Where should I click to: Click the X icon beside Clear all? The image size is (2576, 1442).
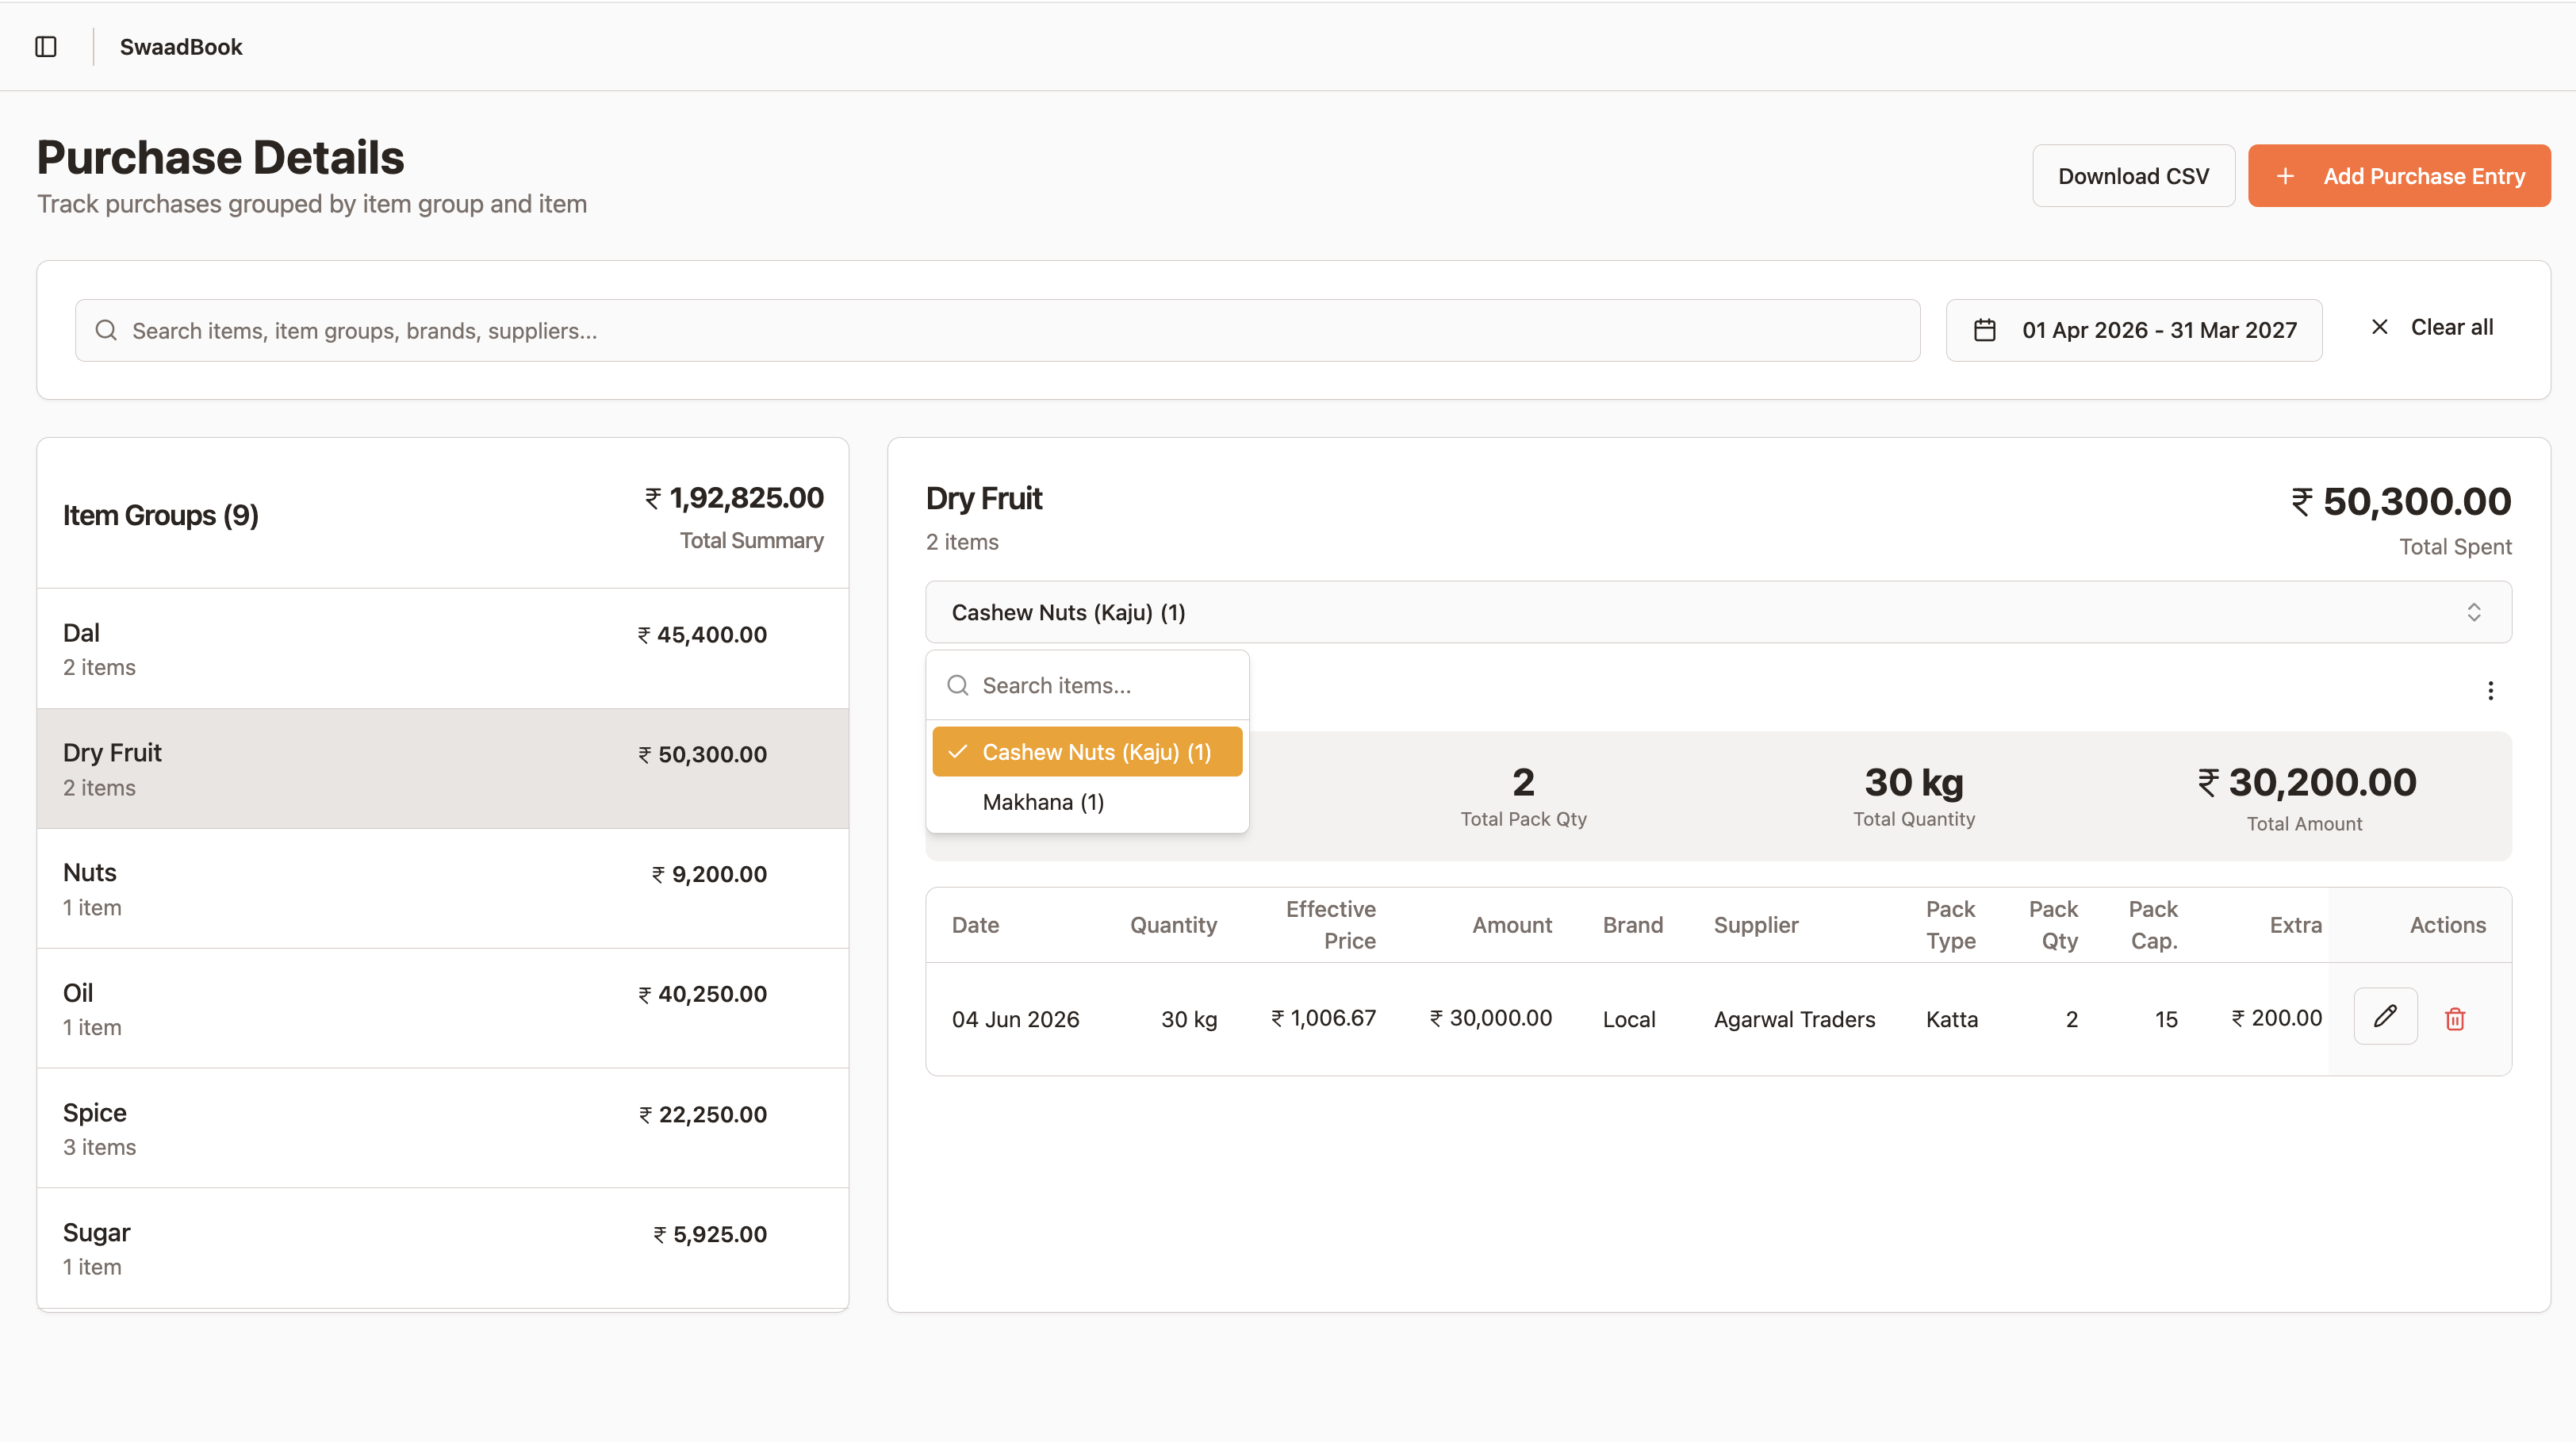pyautogui.click(x=2380, y=327)
